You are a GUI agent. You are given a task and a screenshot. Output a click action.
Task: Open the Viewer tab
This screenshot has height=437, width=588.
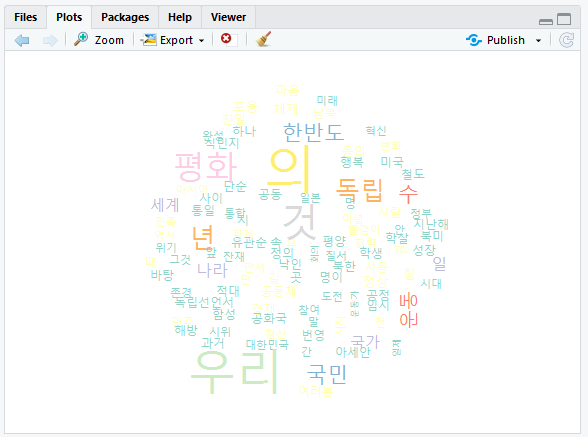(228, 17)
